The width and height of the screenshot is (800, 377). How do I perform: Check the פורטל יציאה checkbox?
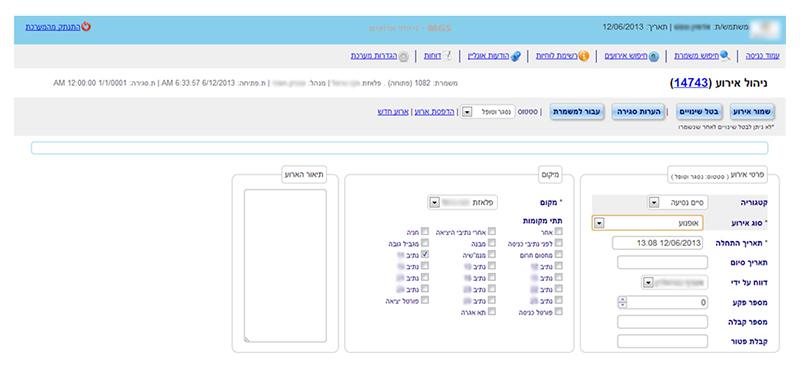(425, 300)
